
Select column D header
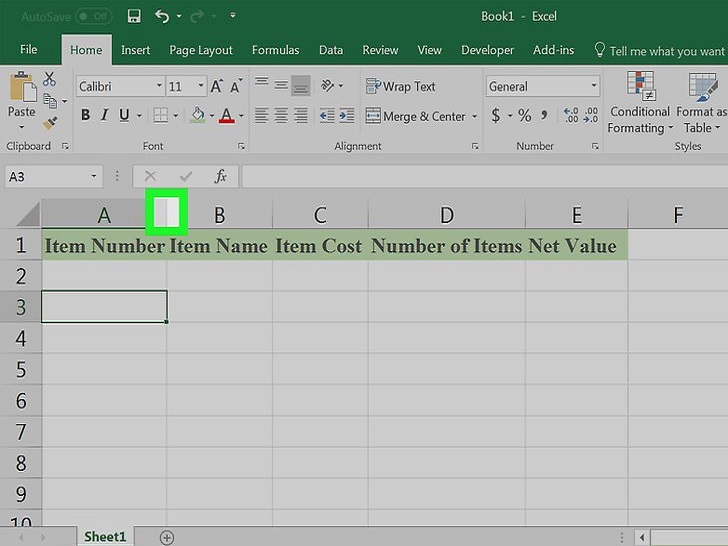click(447, 215)
